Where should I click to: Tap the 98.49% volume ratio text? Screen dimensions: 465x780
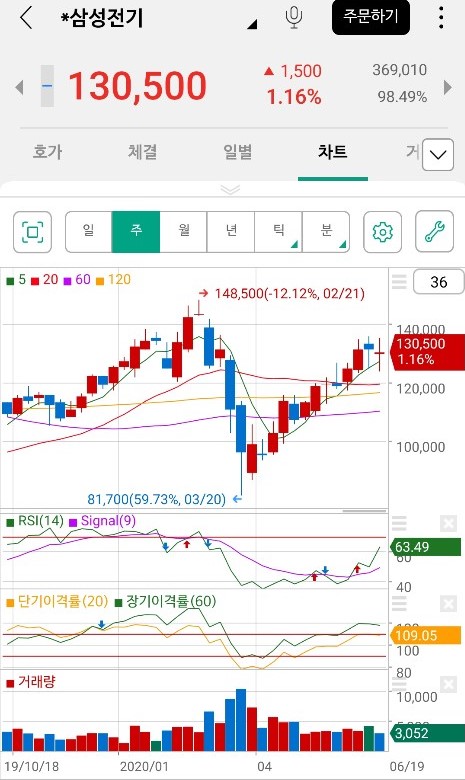[402, 97]
